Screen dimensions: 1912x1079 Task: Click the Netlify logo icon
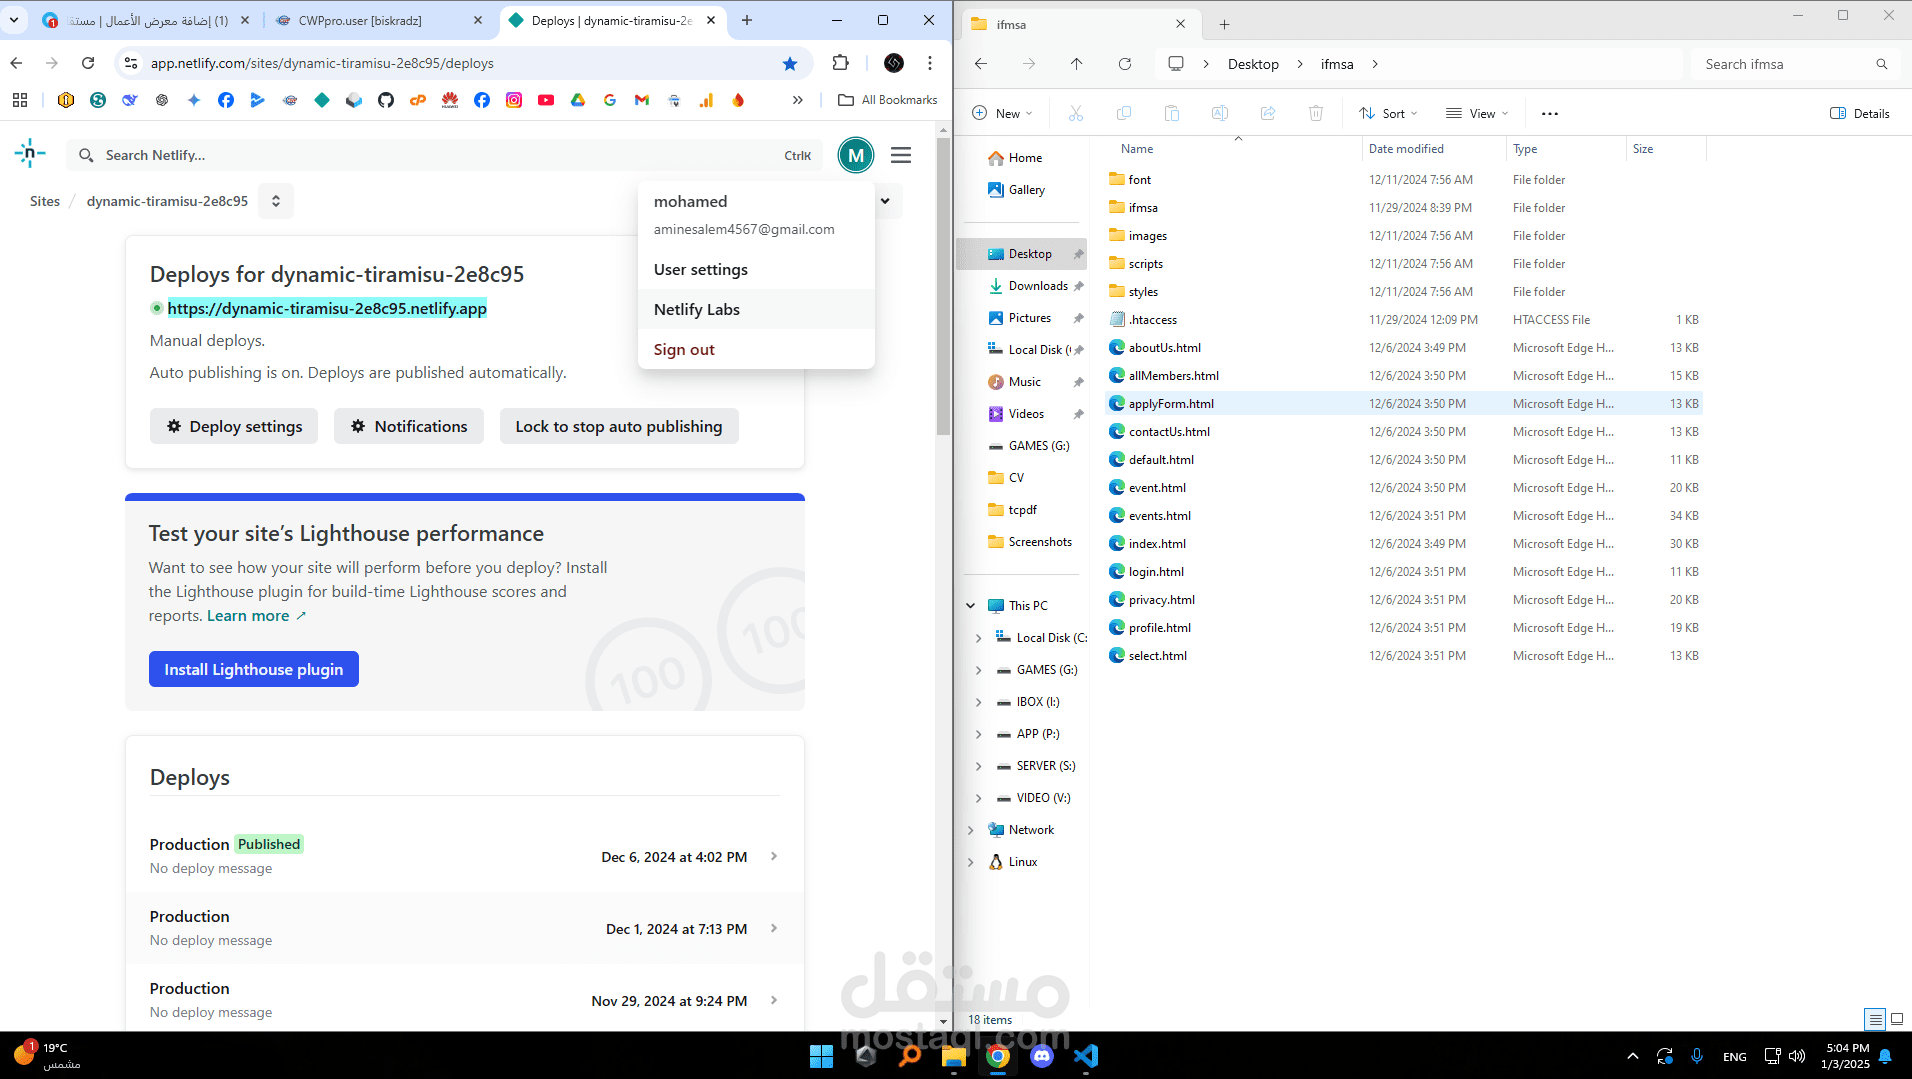pos(30,154)
